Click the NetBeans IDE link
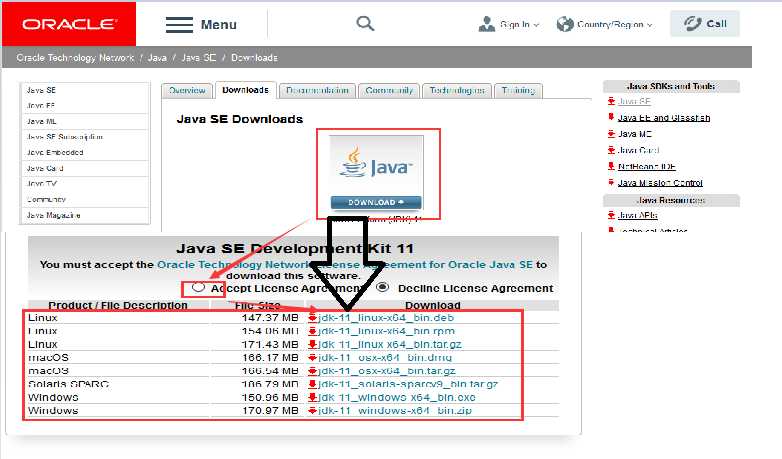This screenshot has width=782, height=459. (647, 167)
